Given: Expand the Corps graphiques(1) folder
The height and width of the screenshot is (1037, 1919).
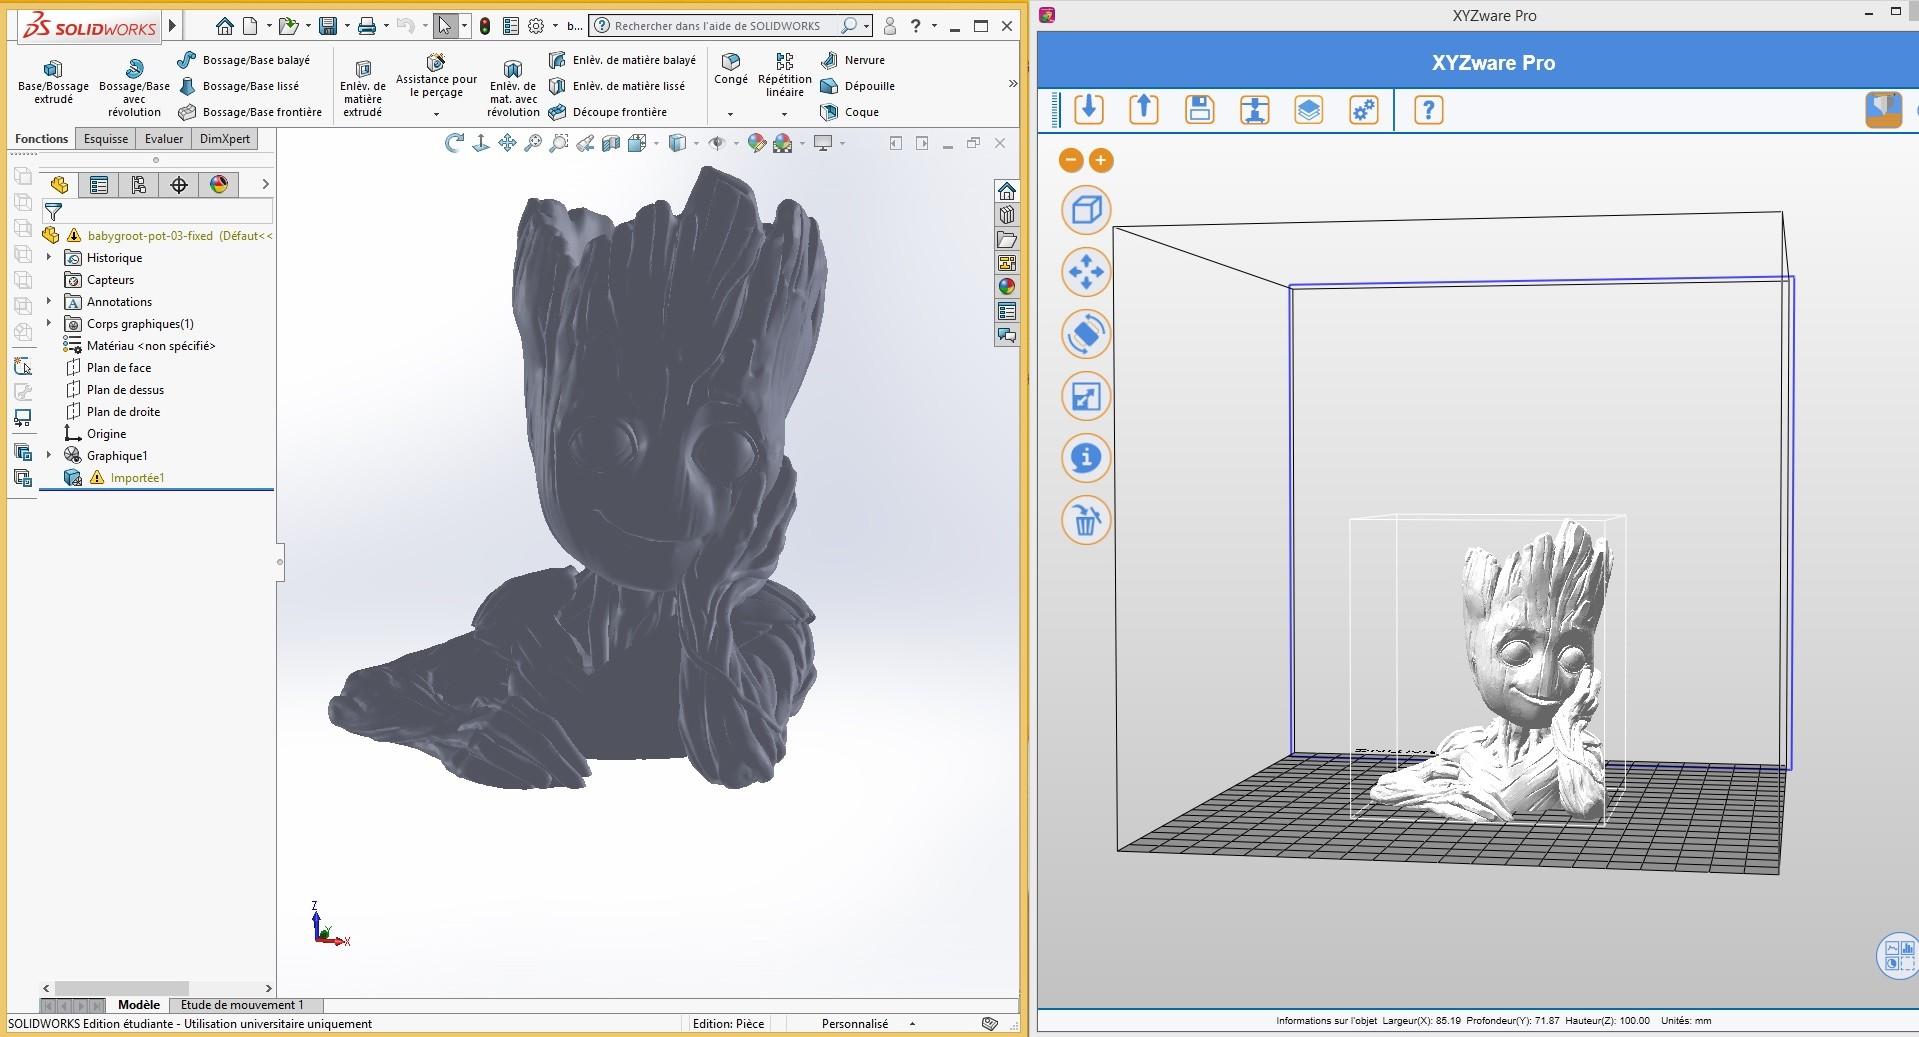Looking at the screenshot, I should point(49,324).
